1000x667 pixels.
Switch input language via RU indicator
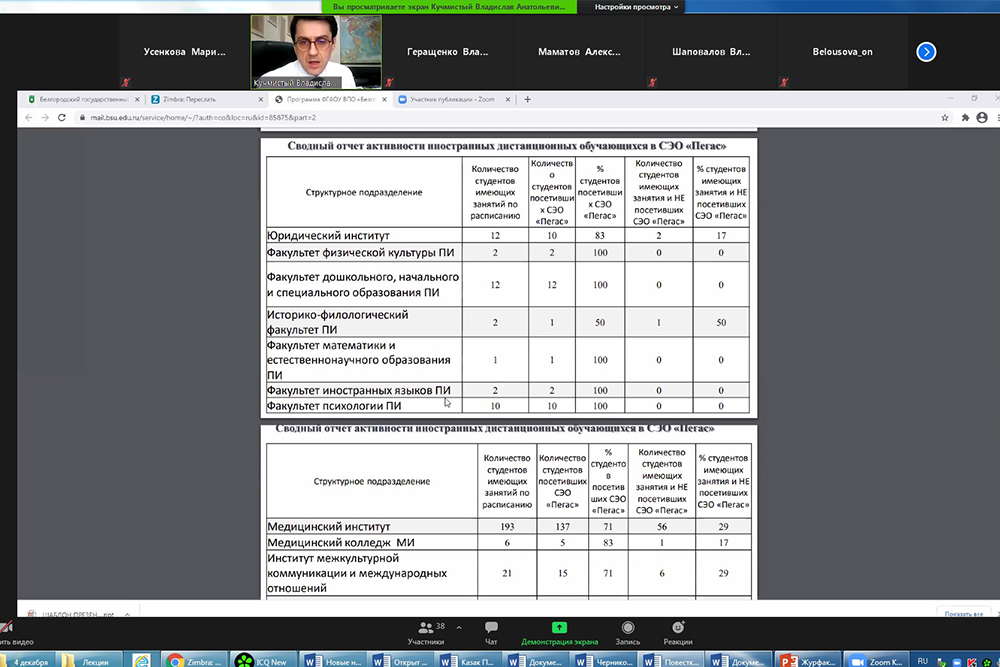922,660
